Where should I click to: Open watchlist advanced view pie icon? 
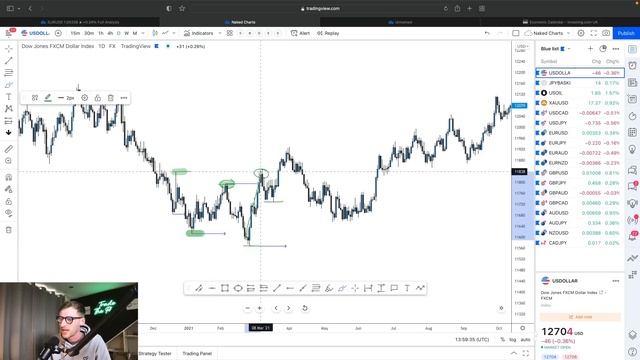click(603, 49)
